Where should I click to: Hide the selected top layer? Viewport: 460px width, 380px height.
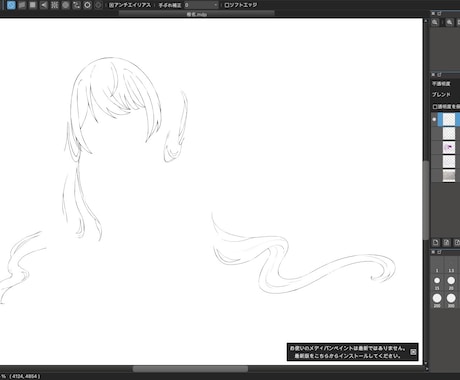click(434, 119)
